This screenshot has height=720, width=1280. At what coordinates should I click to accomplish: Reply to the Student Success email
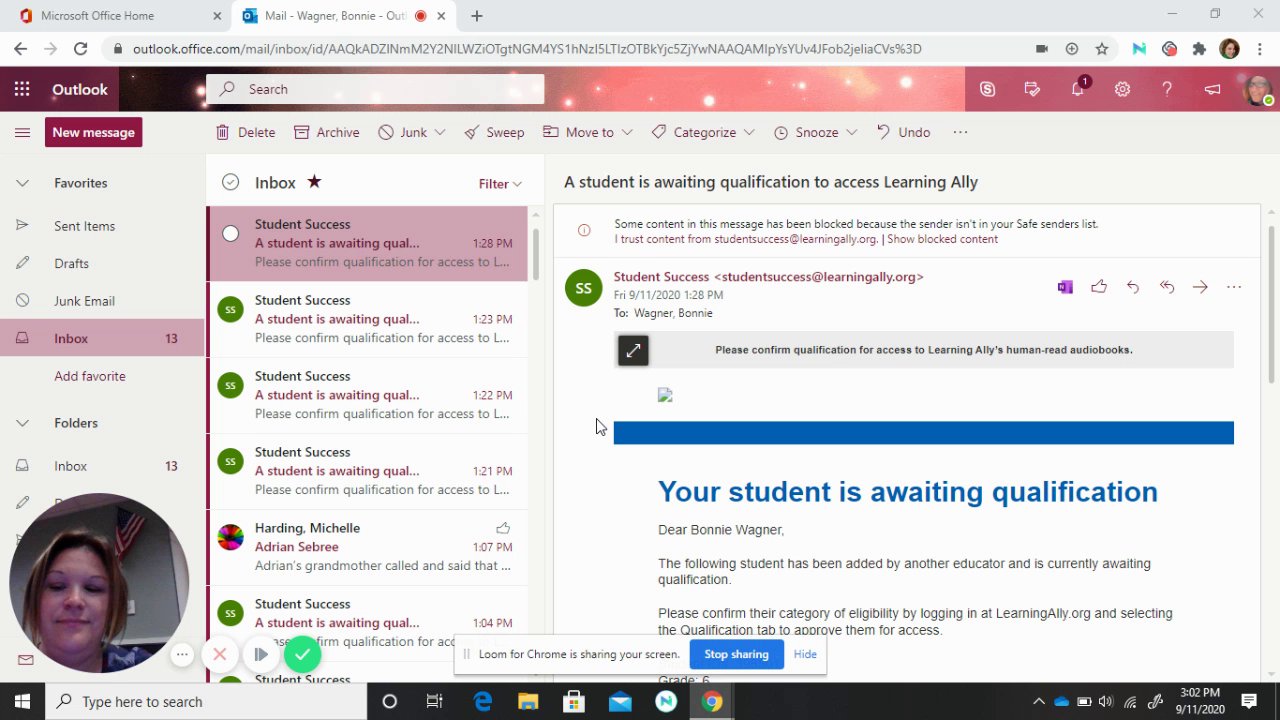coord(1133,287)
